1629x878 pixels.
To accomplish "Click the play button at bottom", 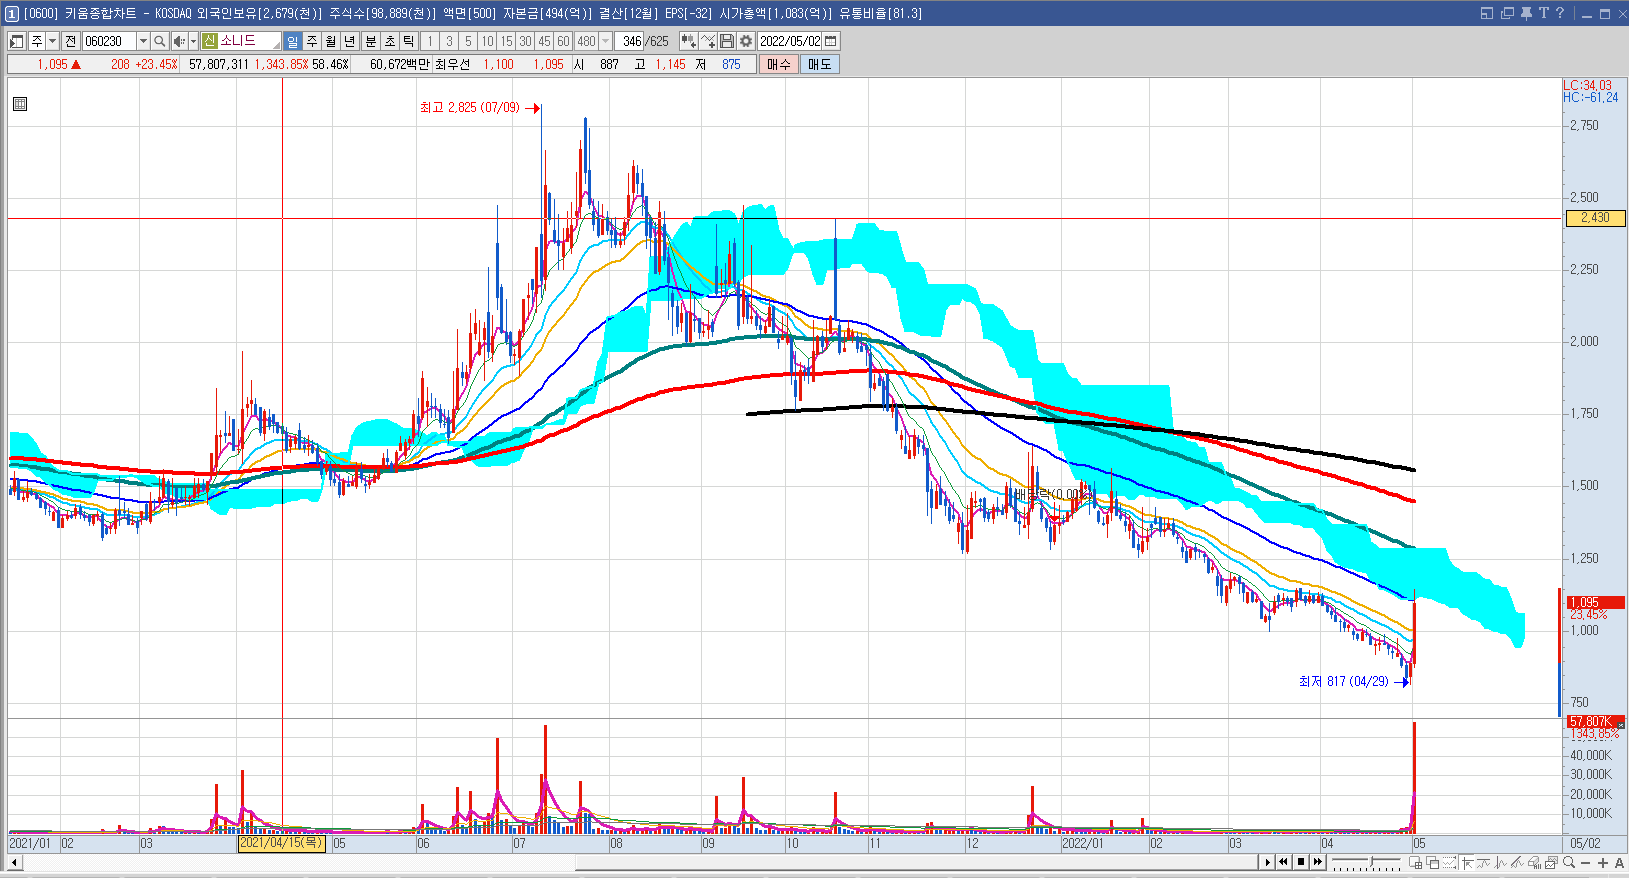I will tap(1268, 862).
